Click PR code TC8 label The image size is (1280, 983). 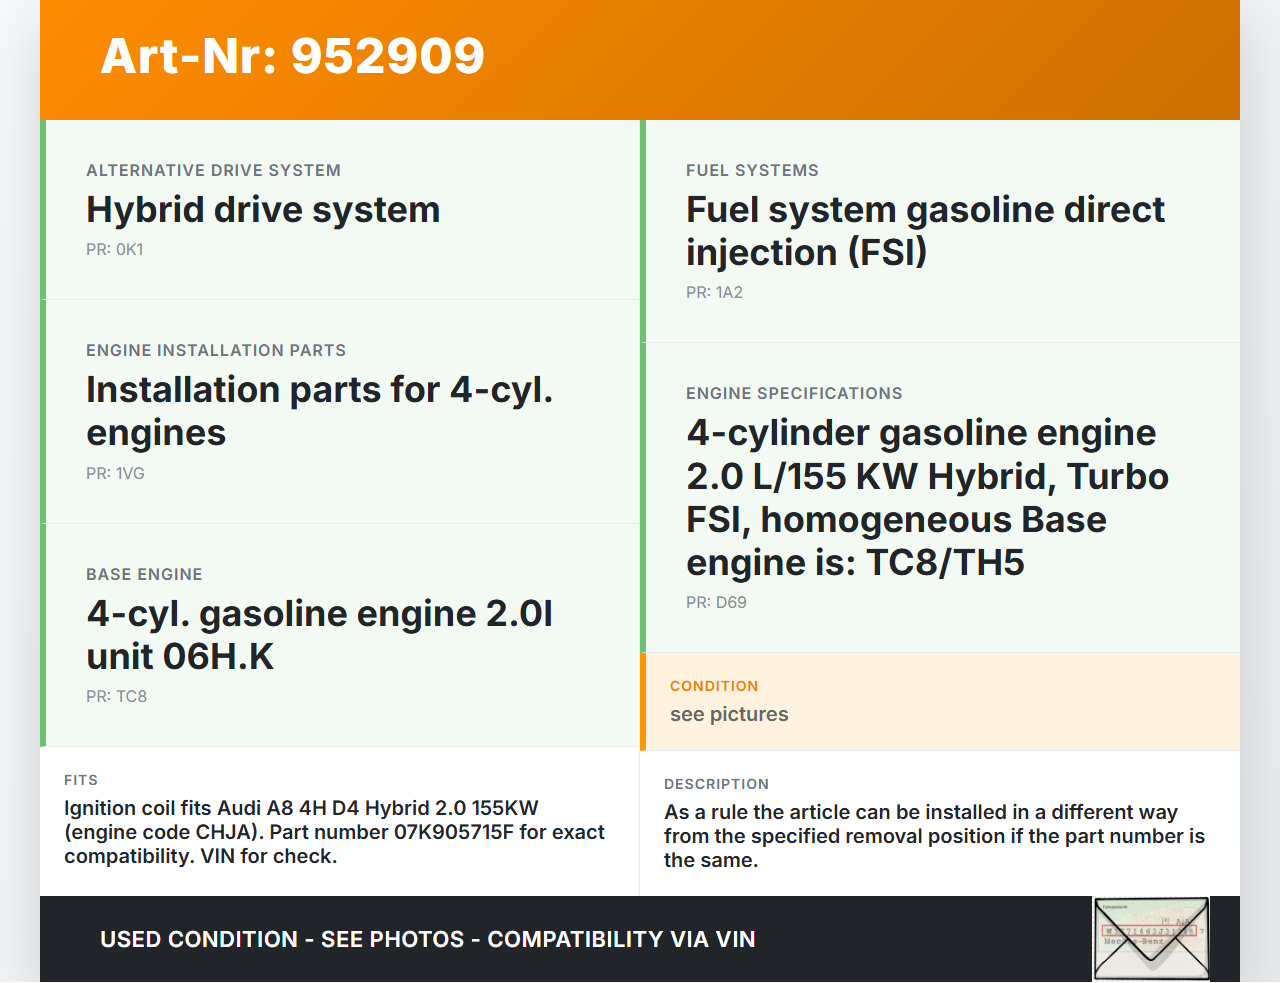click(116, 697)
